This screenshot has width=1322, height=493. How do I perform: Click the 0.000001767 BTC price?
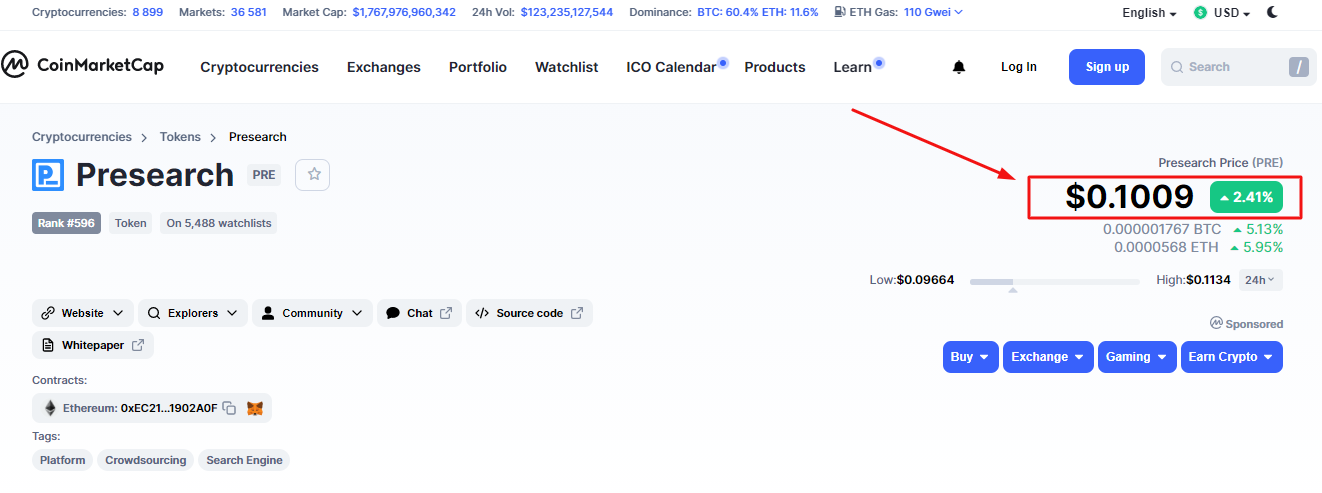tap(1162, 229)
